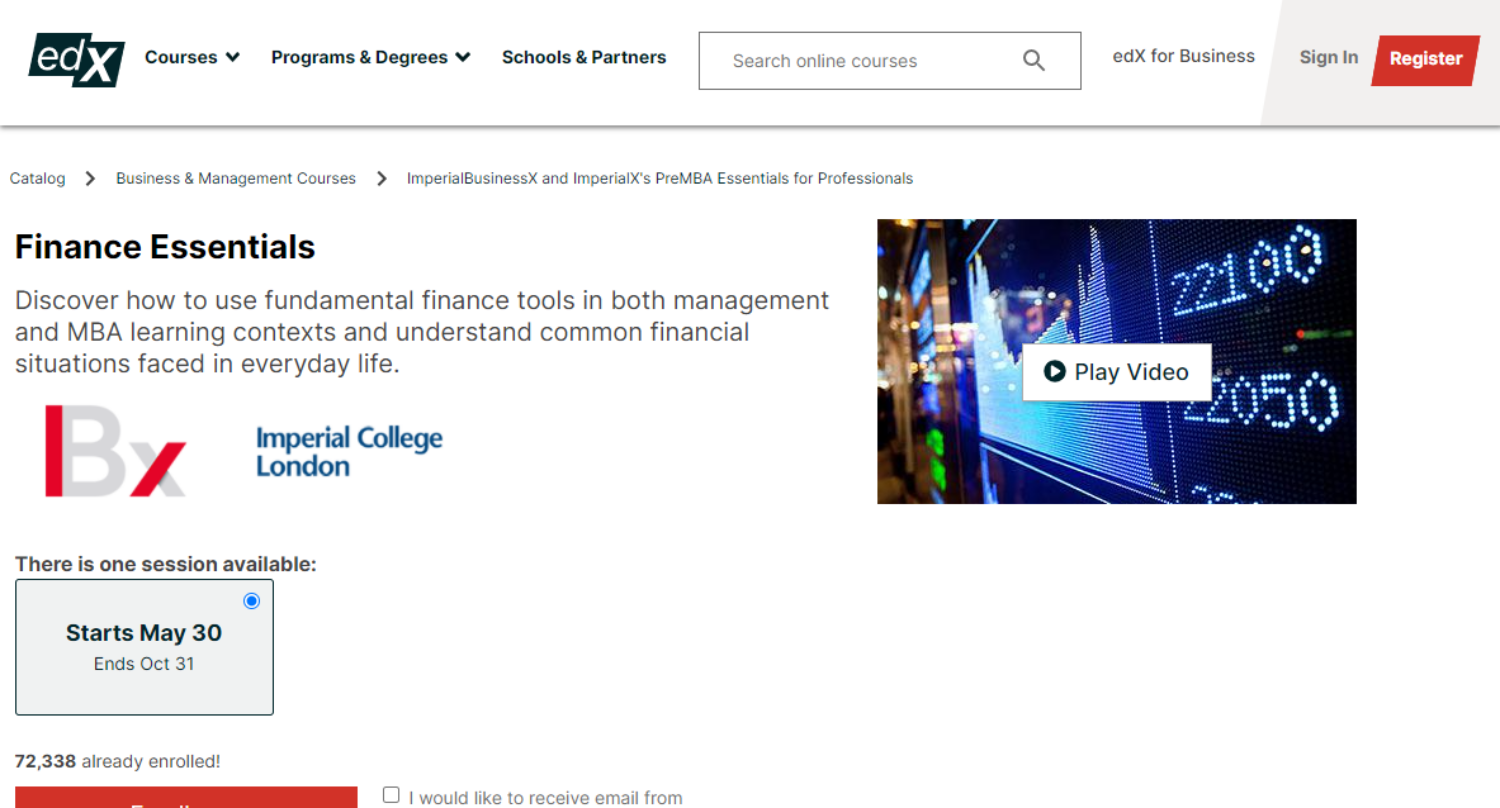Click the Sign In link
This screenshot has width=1500, height=808.
coord(1328,58)
